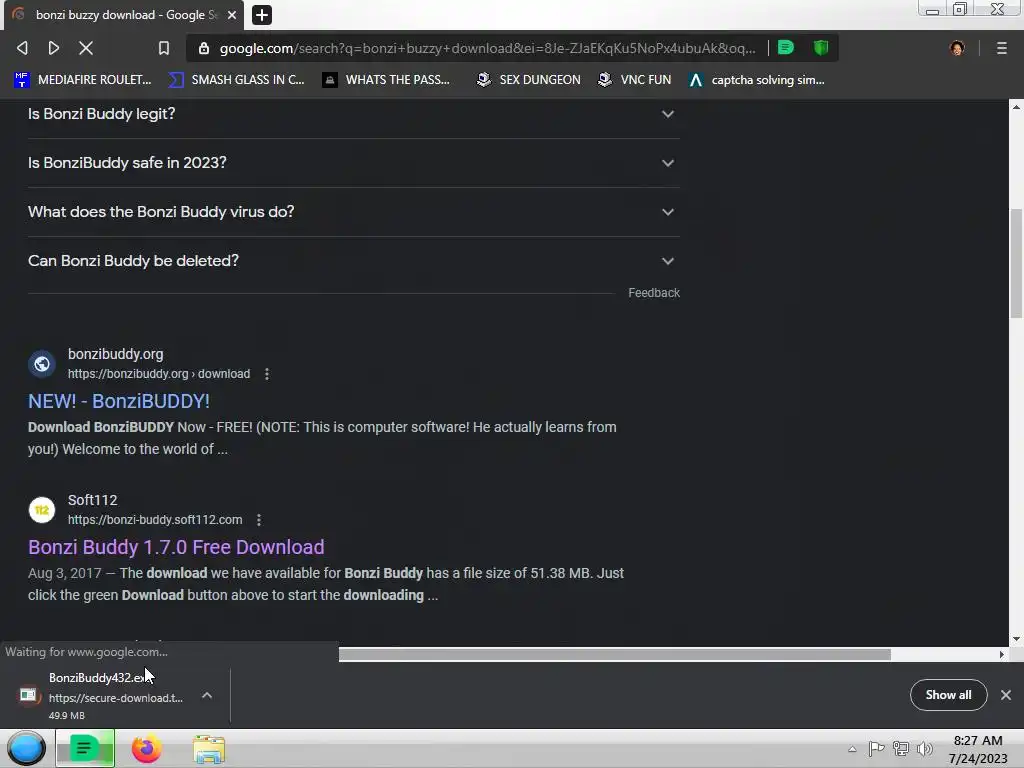Open captcha solving sim... bookmark

point(756,80)
